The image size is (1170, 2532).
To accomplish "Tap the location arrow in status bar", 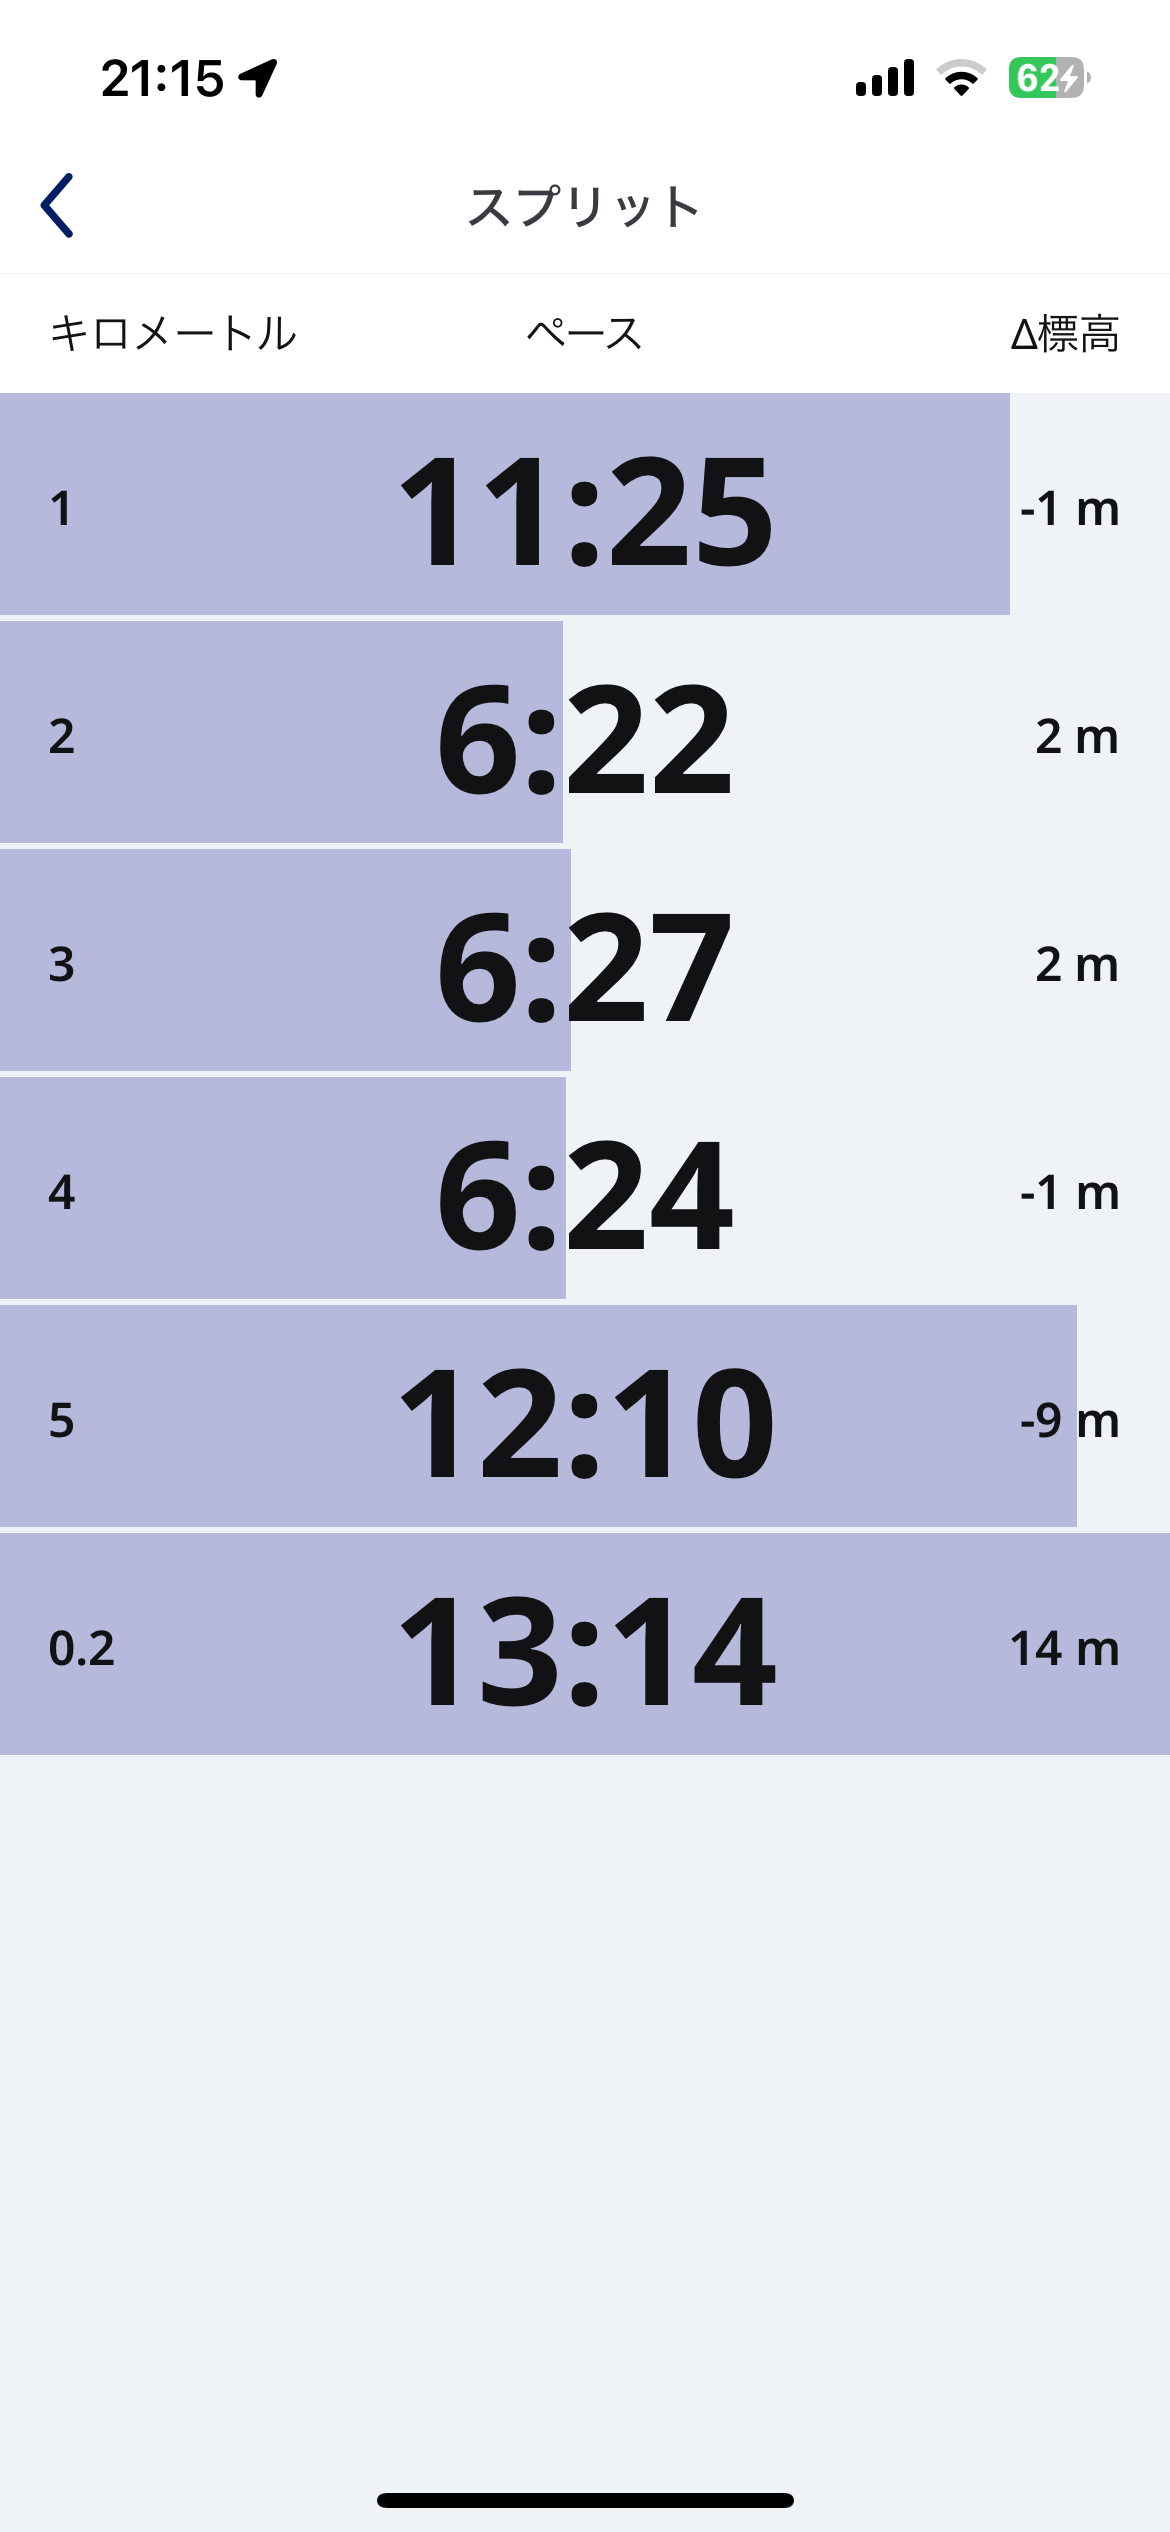I will 258,78.
